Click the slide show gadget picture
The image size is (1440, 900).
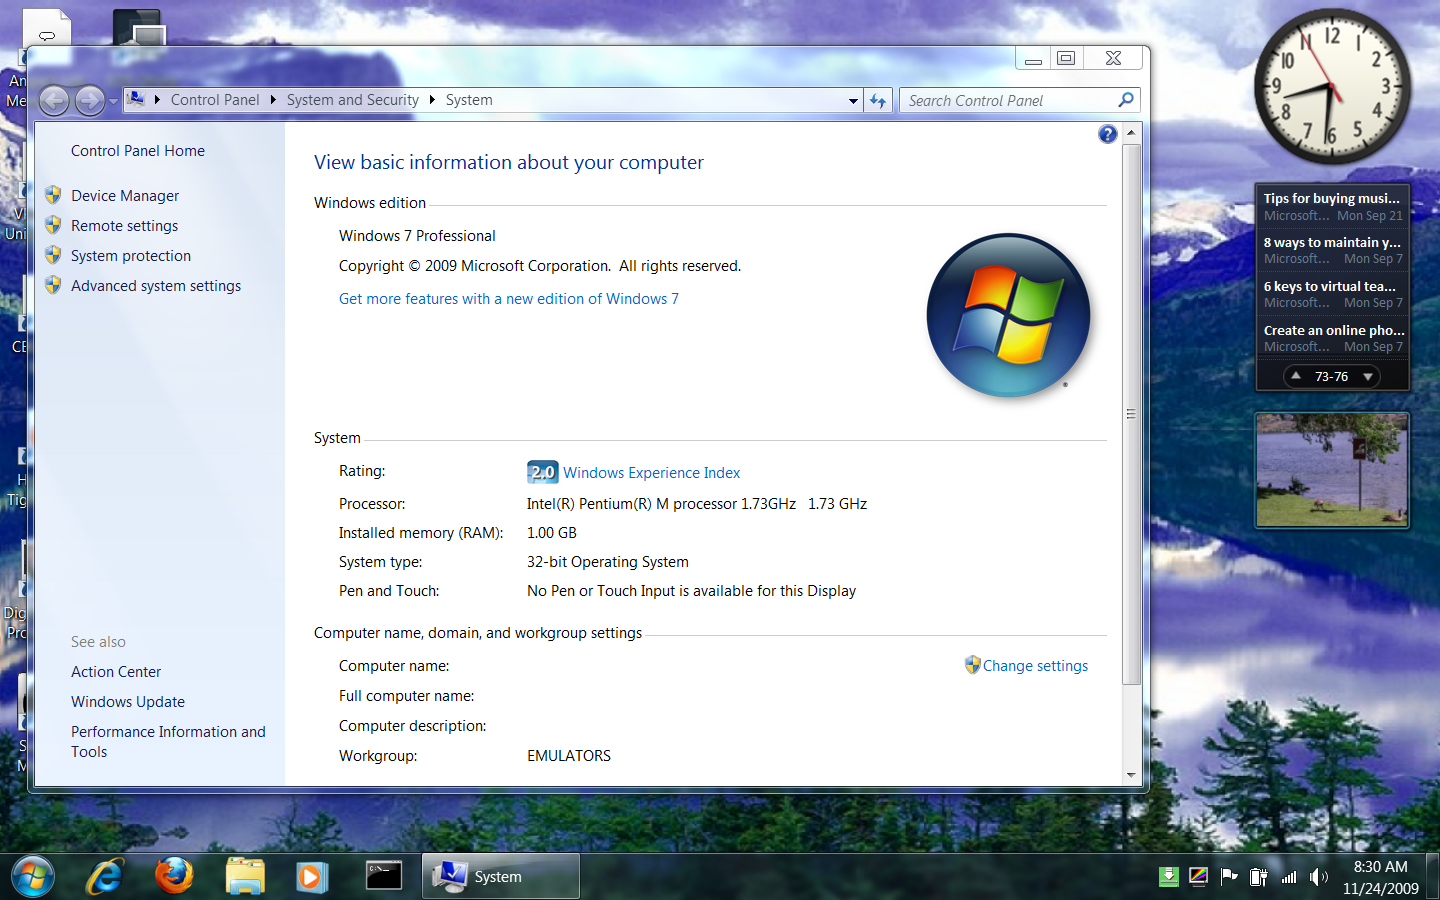[x=1332, y=470]
